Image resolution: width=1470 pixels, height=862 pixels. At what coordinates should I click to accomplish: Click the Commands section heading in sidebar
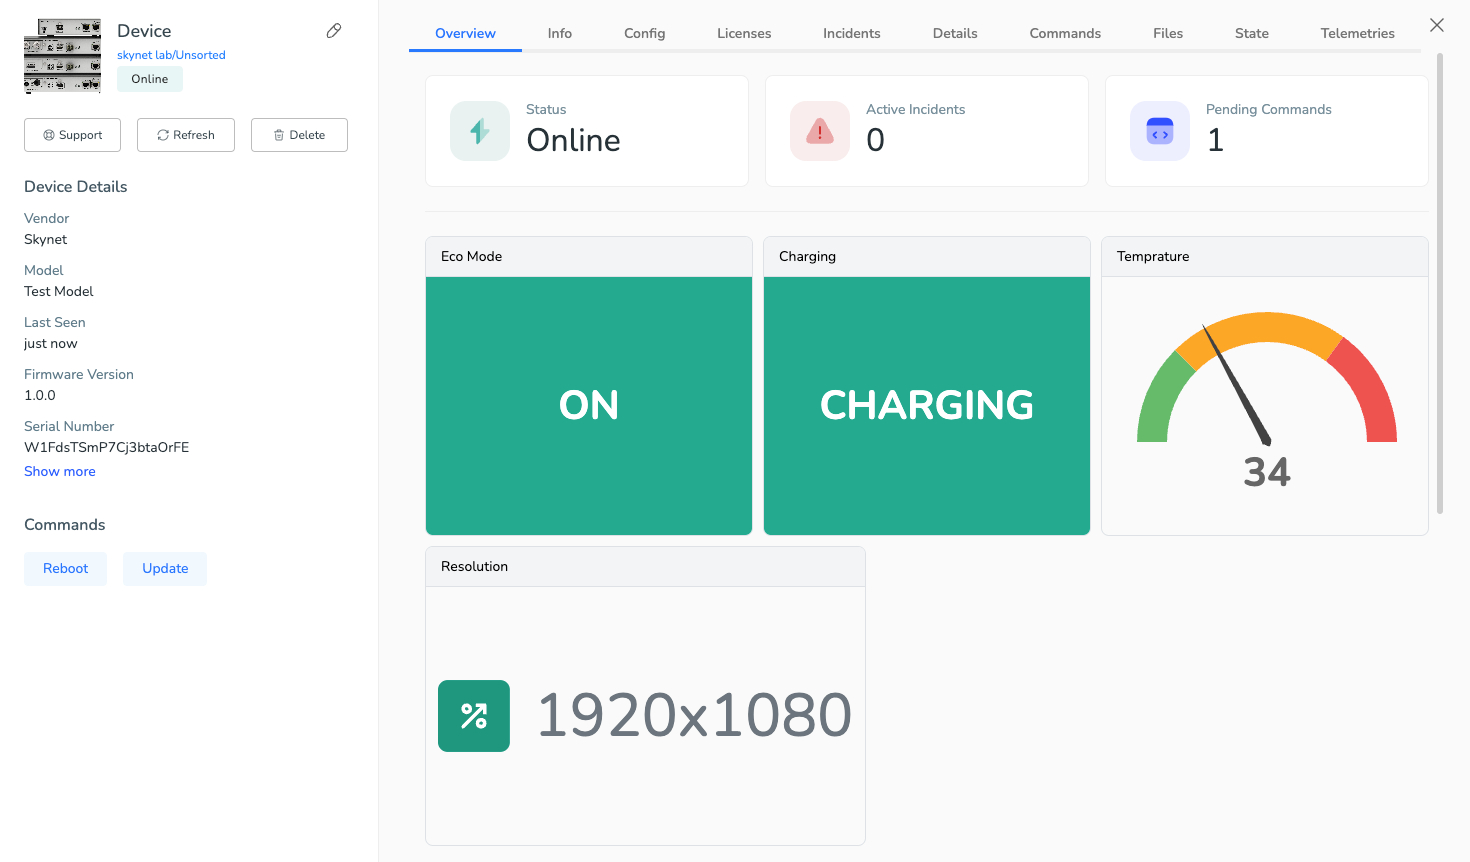point(65,525)
